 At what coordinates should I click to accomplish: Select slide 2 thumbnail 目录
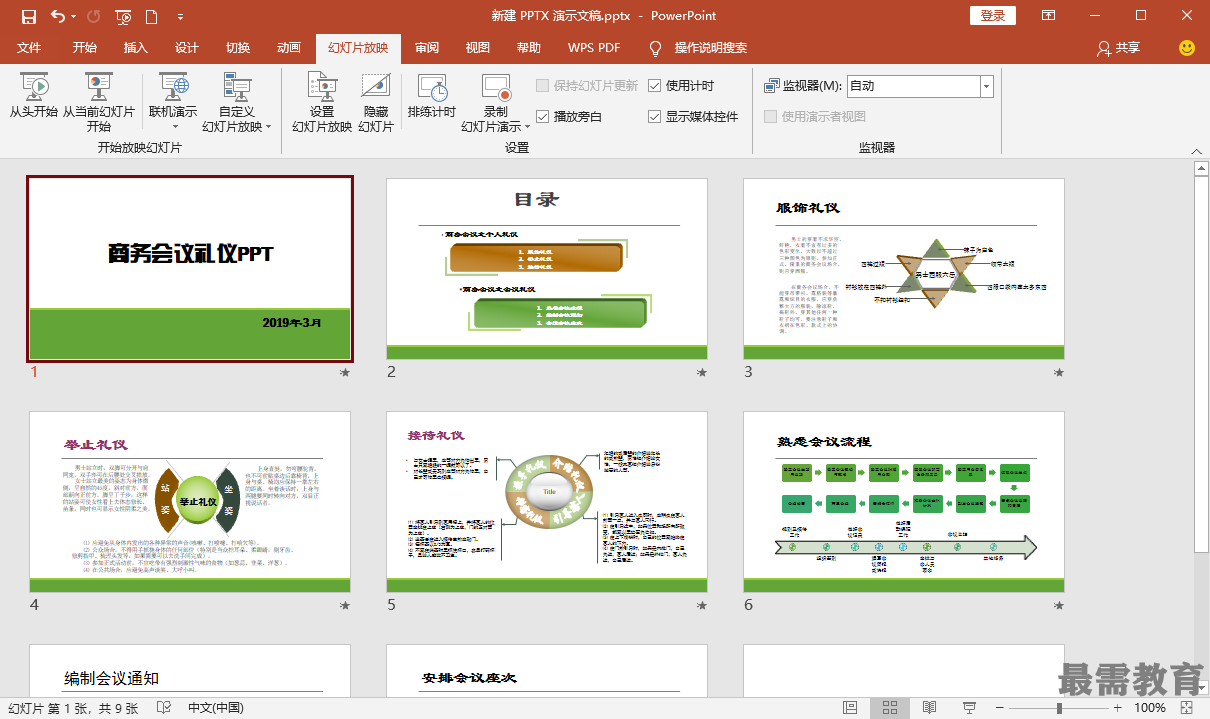click(547, 269)
